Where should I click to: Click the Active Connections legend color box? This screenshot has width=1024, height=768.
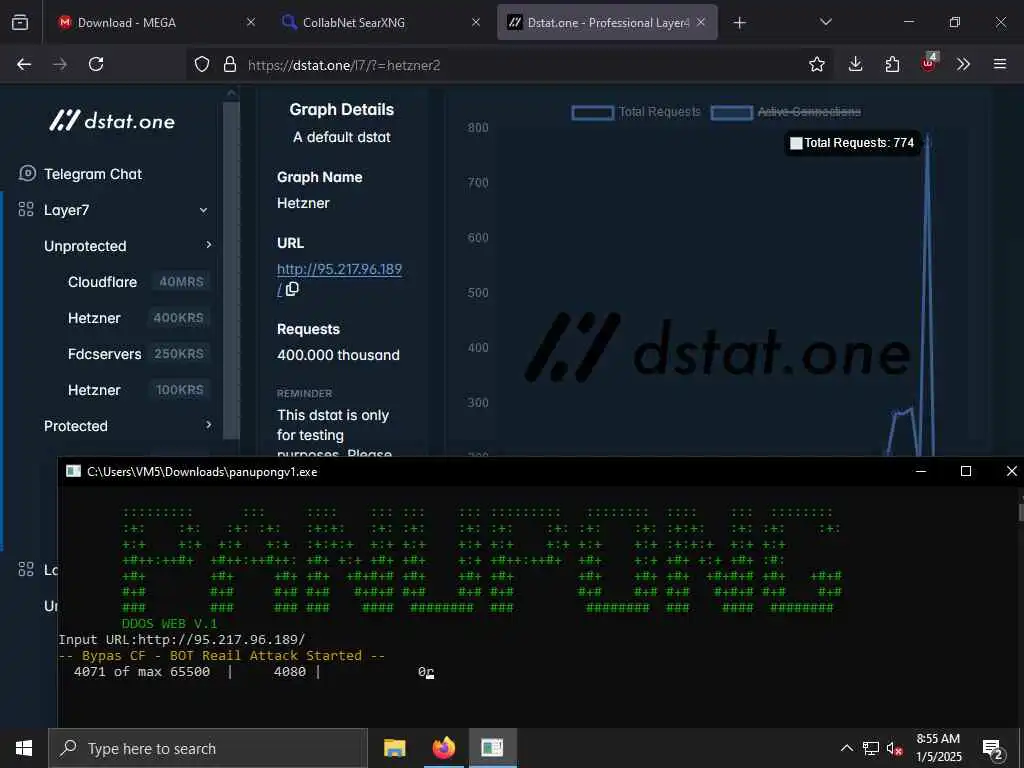pos(731,113)
